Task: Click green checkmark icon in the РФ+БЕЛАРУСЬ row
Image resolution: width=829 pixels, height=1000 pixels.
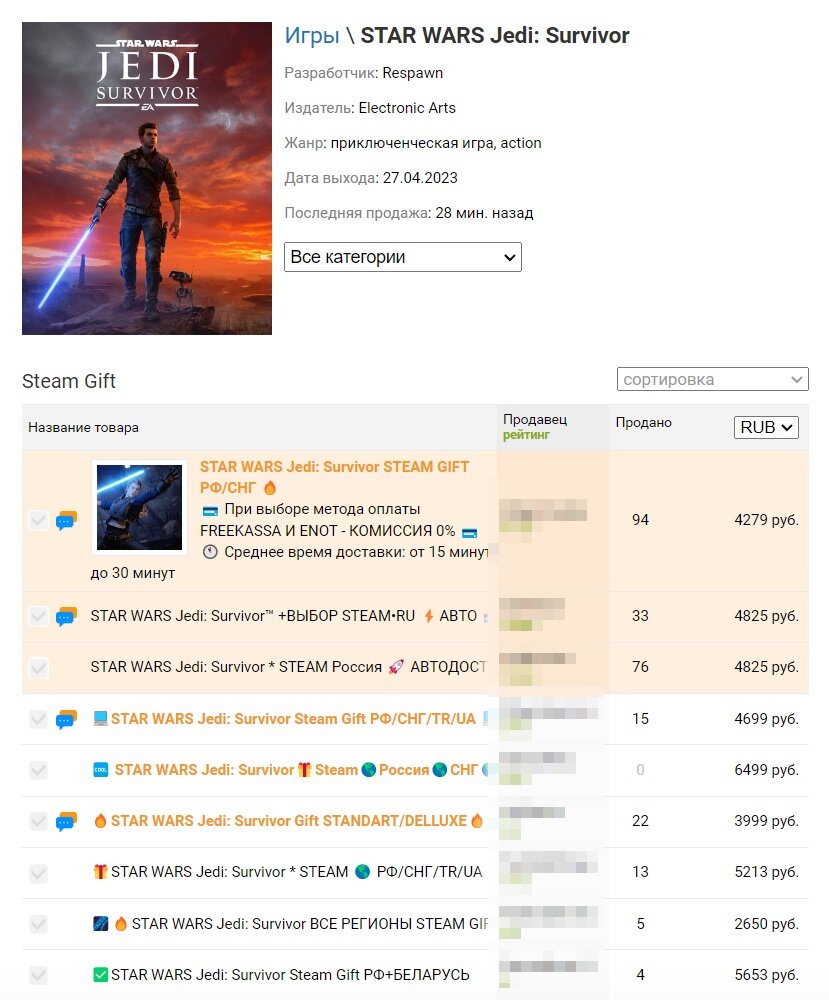Action: (100, 974)
